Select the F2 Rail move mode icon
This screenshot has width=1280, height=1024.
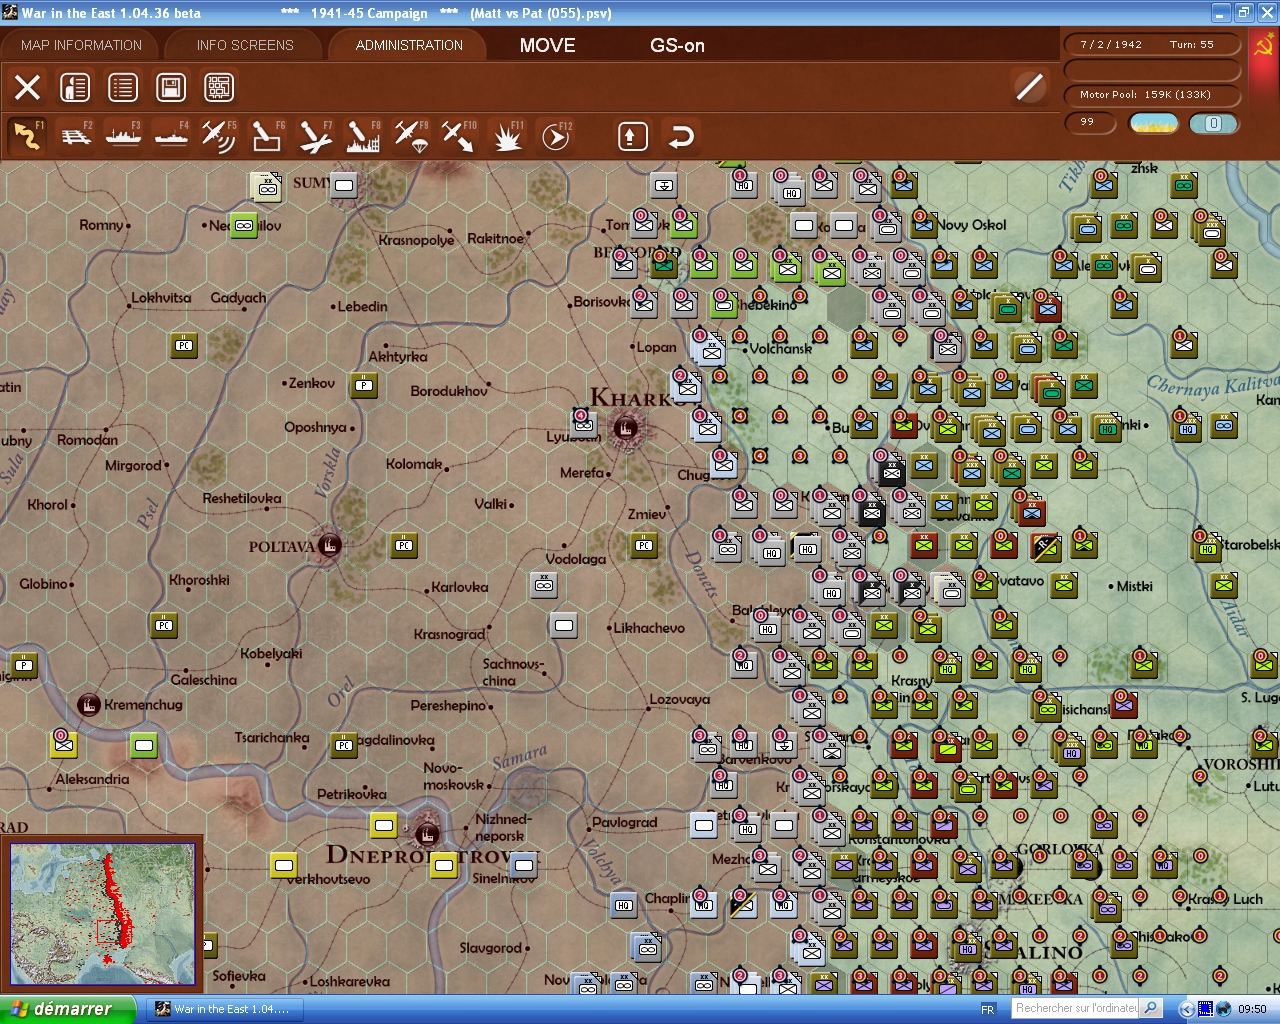tap(76, 136)
